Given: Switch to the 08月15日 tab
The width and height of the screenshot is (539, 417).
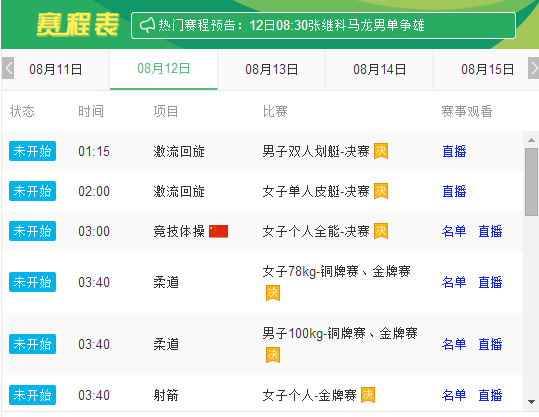Looking at the screenshot, I should 487,69.
